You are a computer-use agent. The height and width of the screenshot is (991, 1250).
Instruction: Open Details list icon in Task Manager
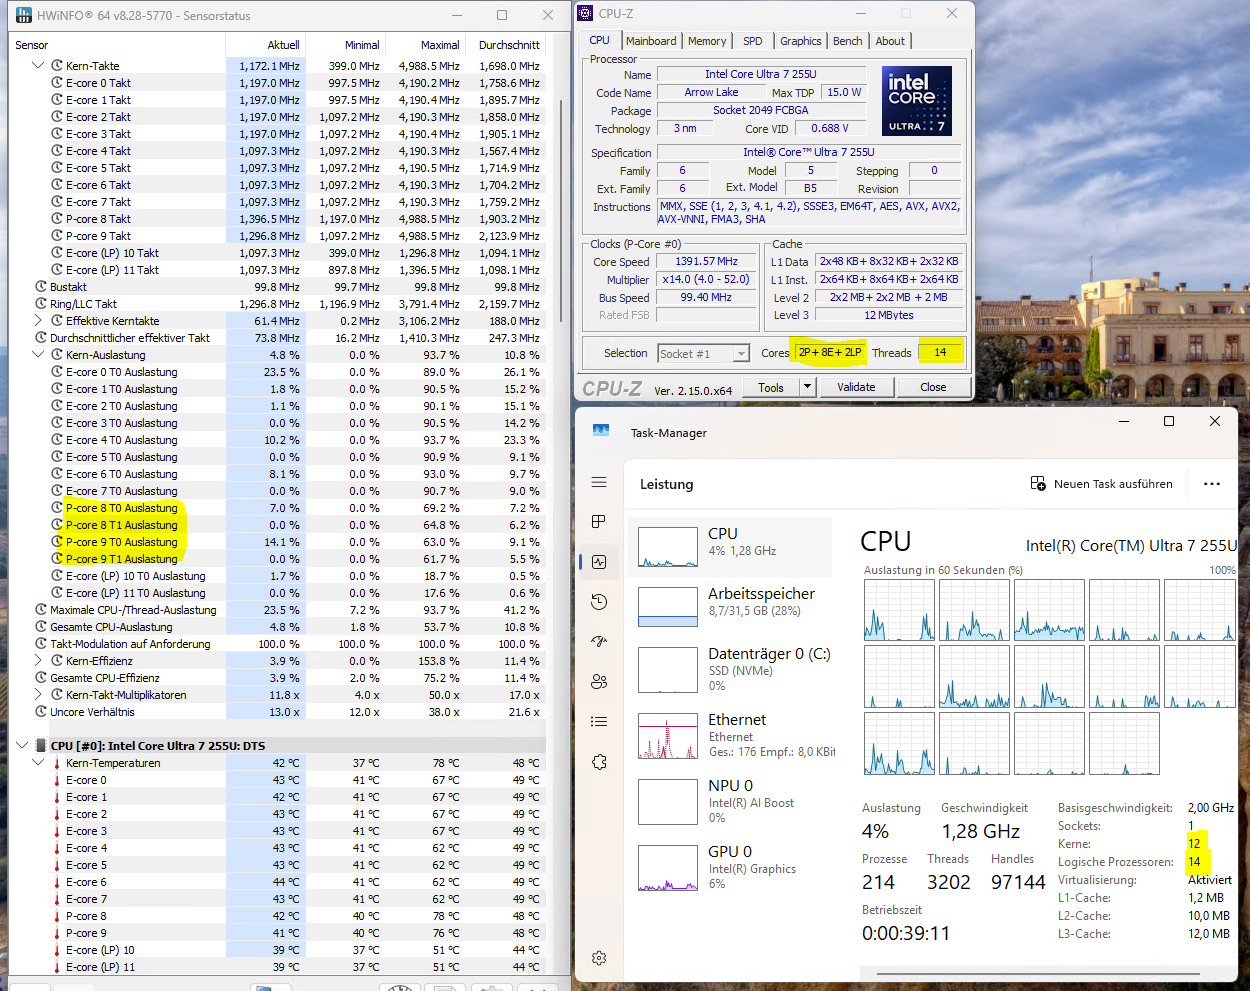tap(599, 721)
